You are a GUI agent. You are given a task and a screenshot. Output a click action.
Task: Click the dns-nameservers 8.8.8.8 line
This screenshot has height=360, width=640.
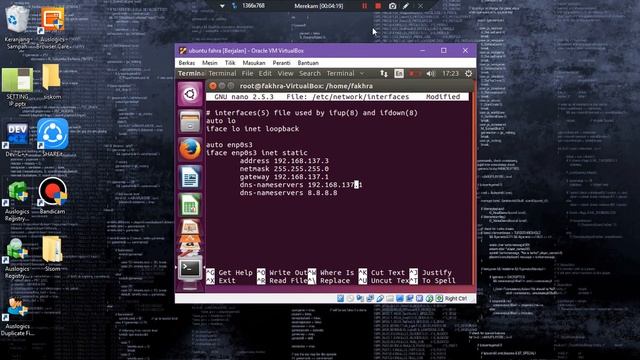point(289,193)
